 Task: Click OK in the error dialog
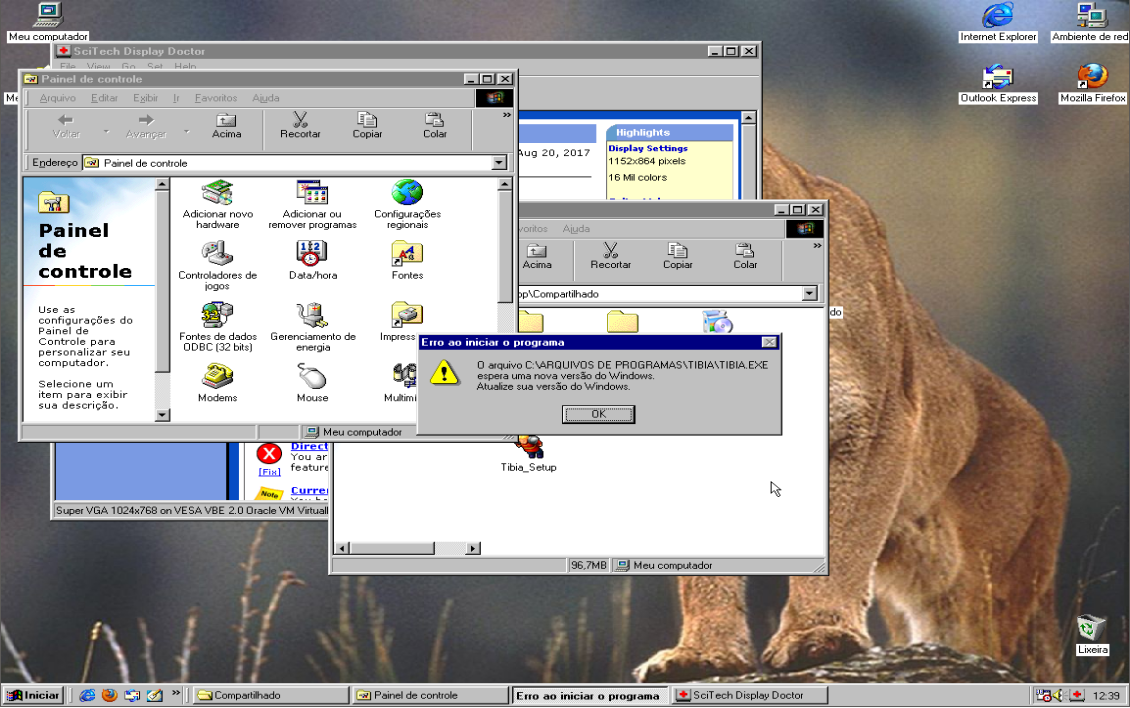pos(598,414)
